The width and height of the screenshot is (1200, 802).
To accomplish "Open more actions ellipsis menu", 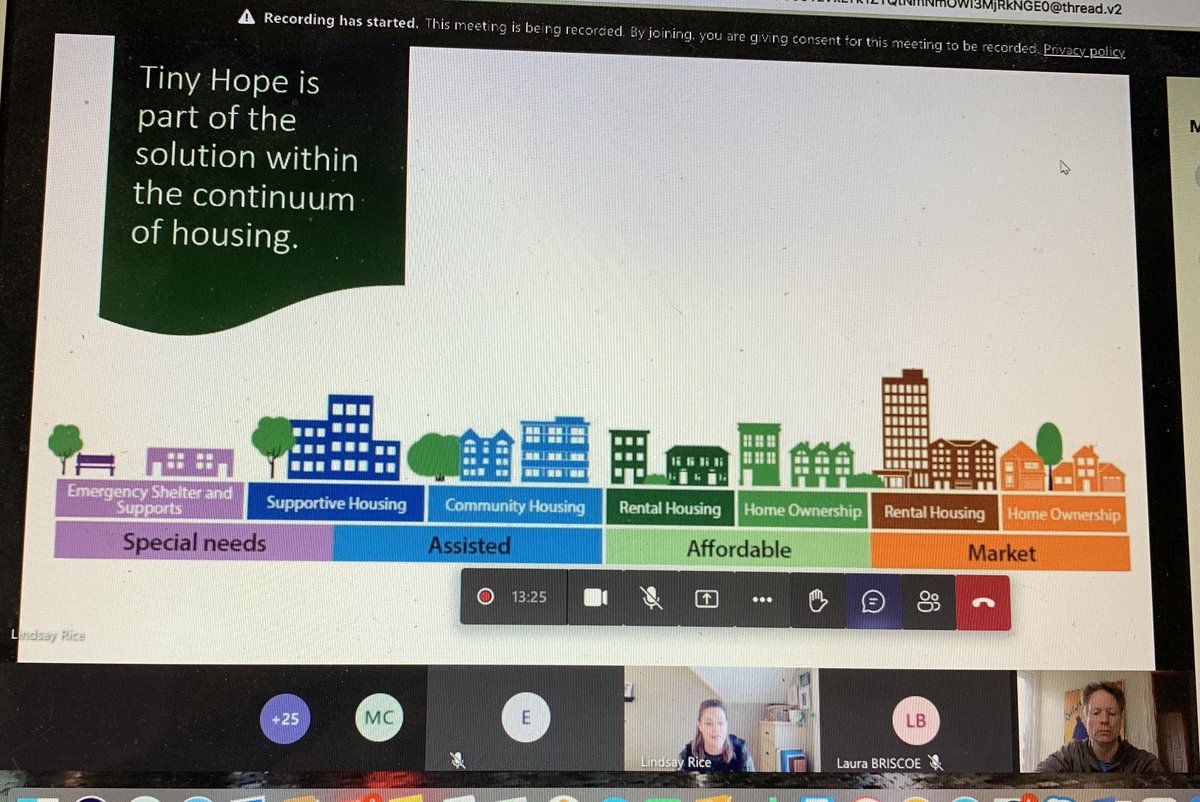I will click(762, 599).
